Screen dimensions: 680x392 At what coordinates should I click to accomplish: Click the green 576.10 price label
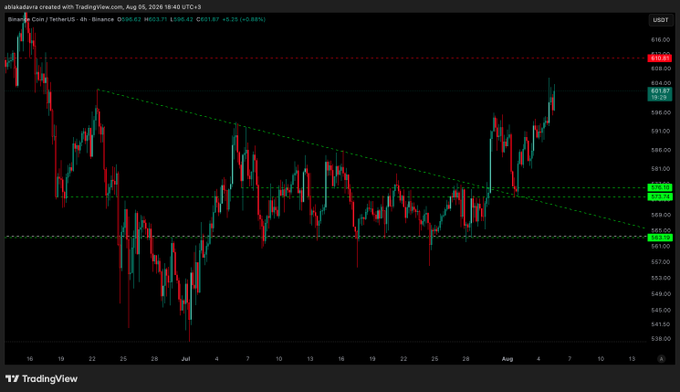(660, 187)
